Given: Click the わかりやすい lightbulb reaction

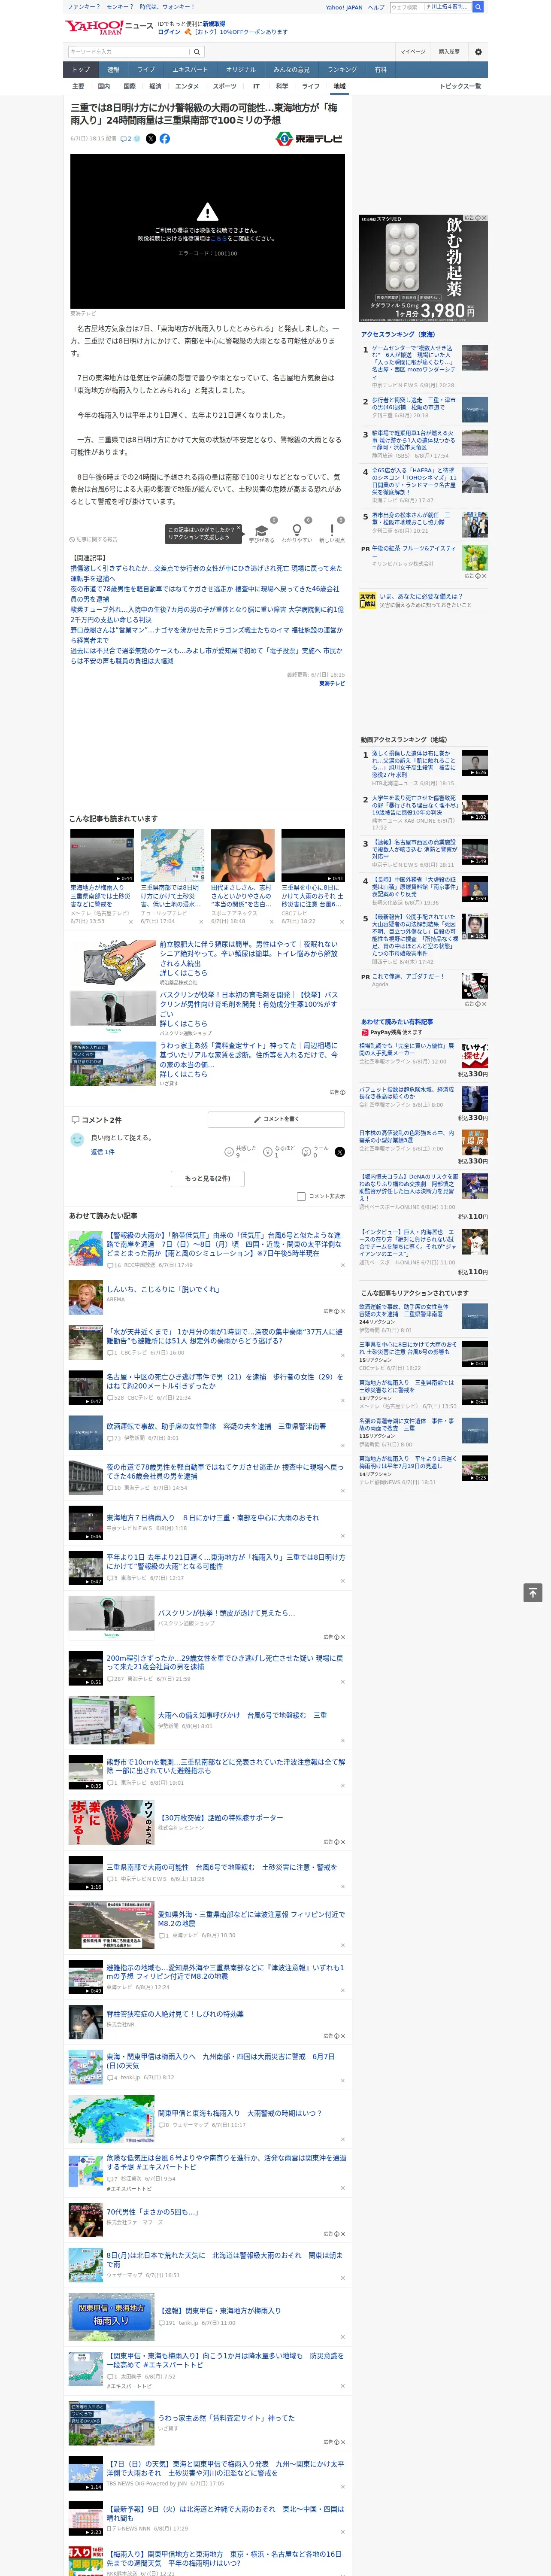Looking at the screenshot, I should coord(296,531).
